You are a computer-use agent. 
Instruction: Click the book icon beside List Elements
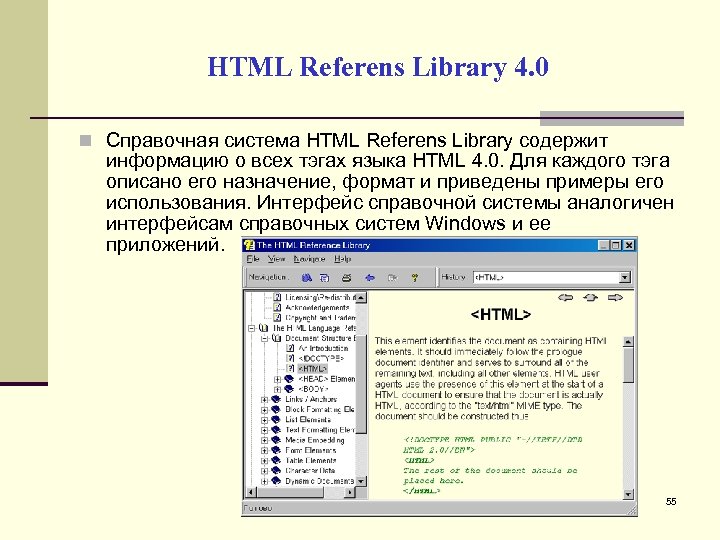click(x=276, y=419)
